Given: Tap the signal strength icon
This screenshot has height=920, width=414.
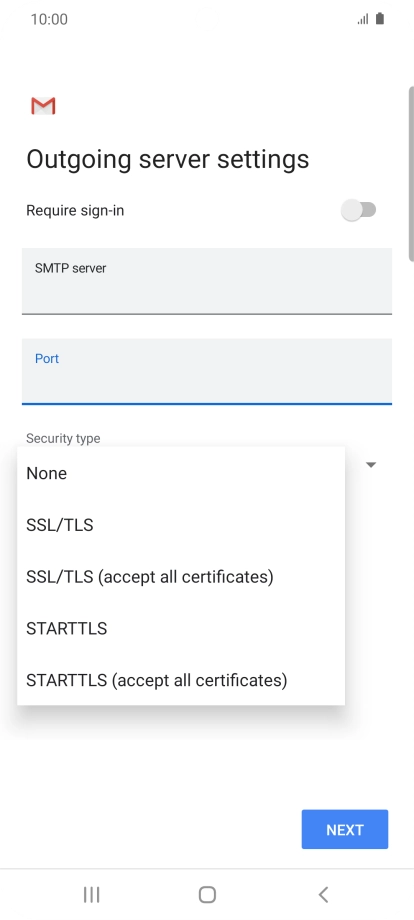Looking at the screenshot, I should coord(363,19).
